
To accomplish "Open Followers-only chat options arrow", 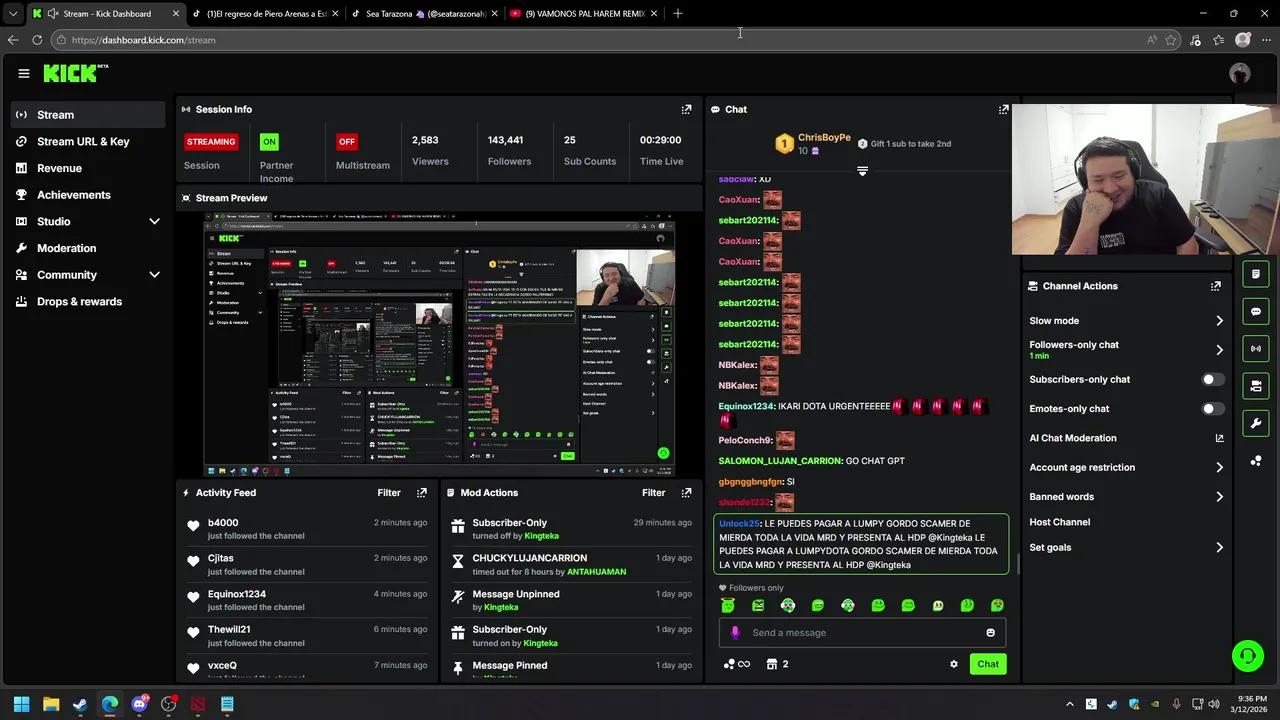I will click(x=1219, y=350).
